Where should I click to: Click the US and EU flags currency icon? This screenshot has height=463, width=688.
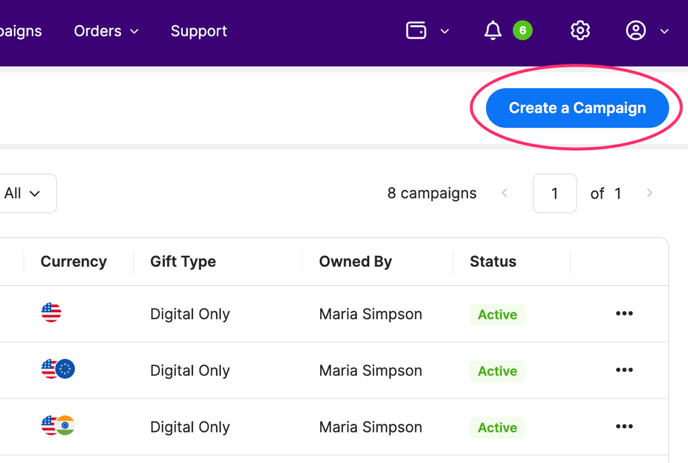pyautogui.click(x=58, y=370)
